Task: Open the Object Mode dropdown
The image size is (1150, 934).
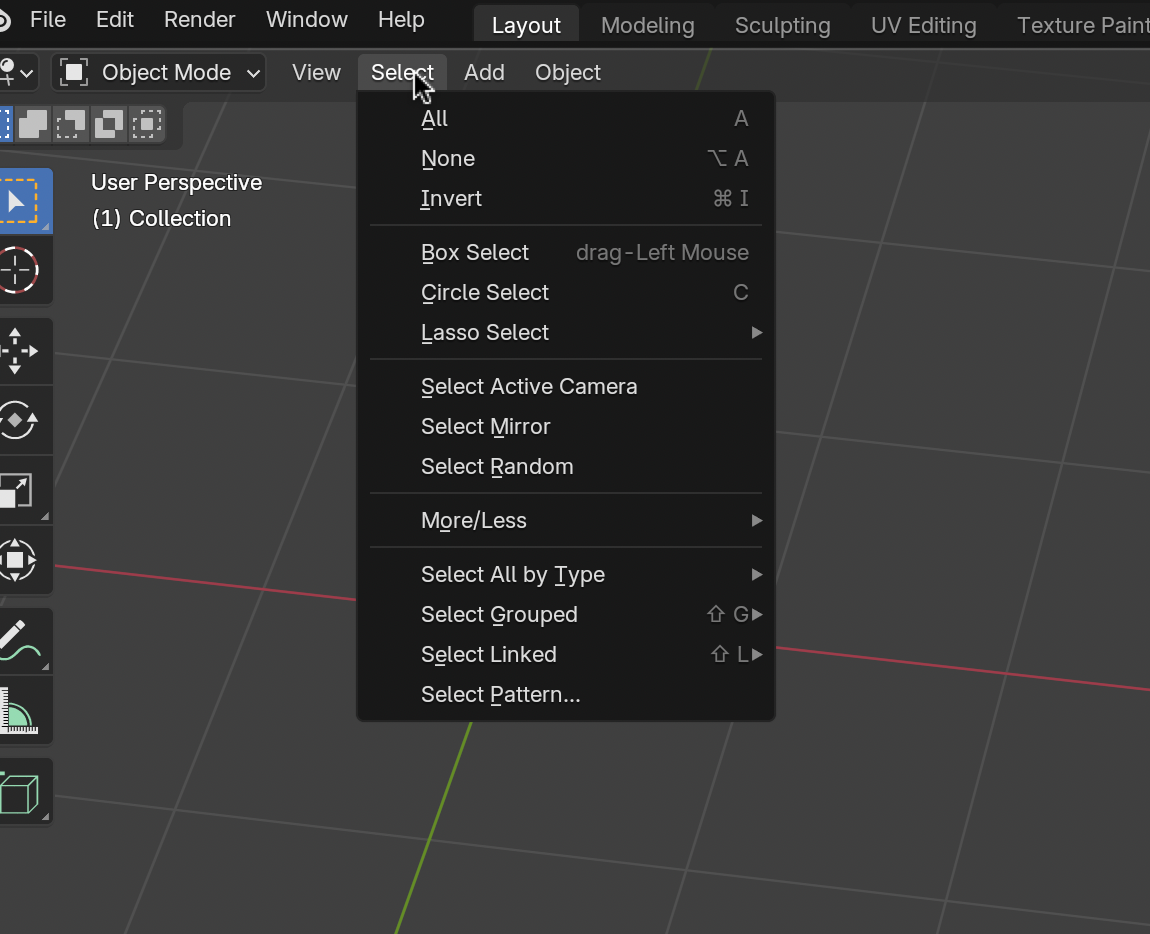Action: pos(158,73)
